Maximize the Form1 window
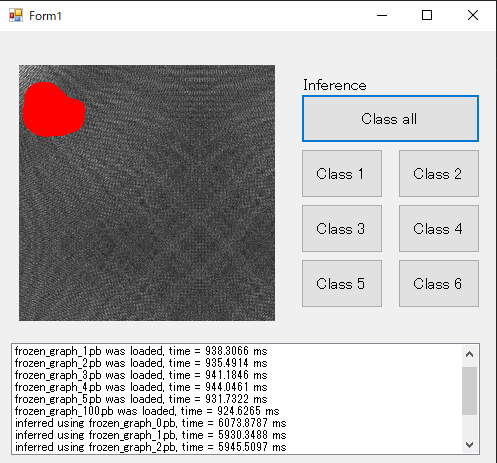The height and width of the screenshot is (463, 497). coord(427,15)
